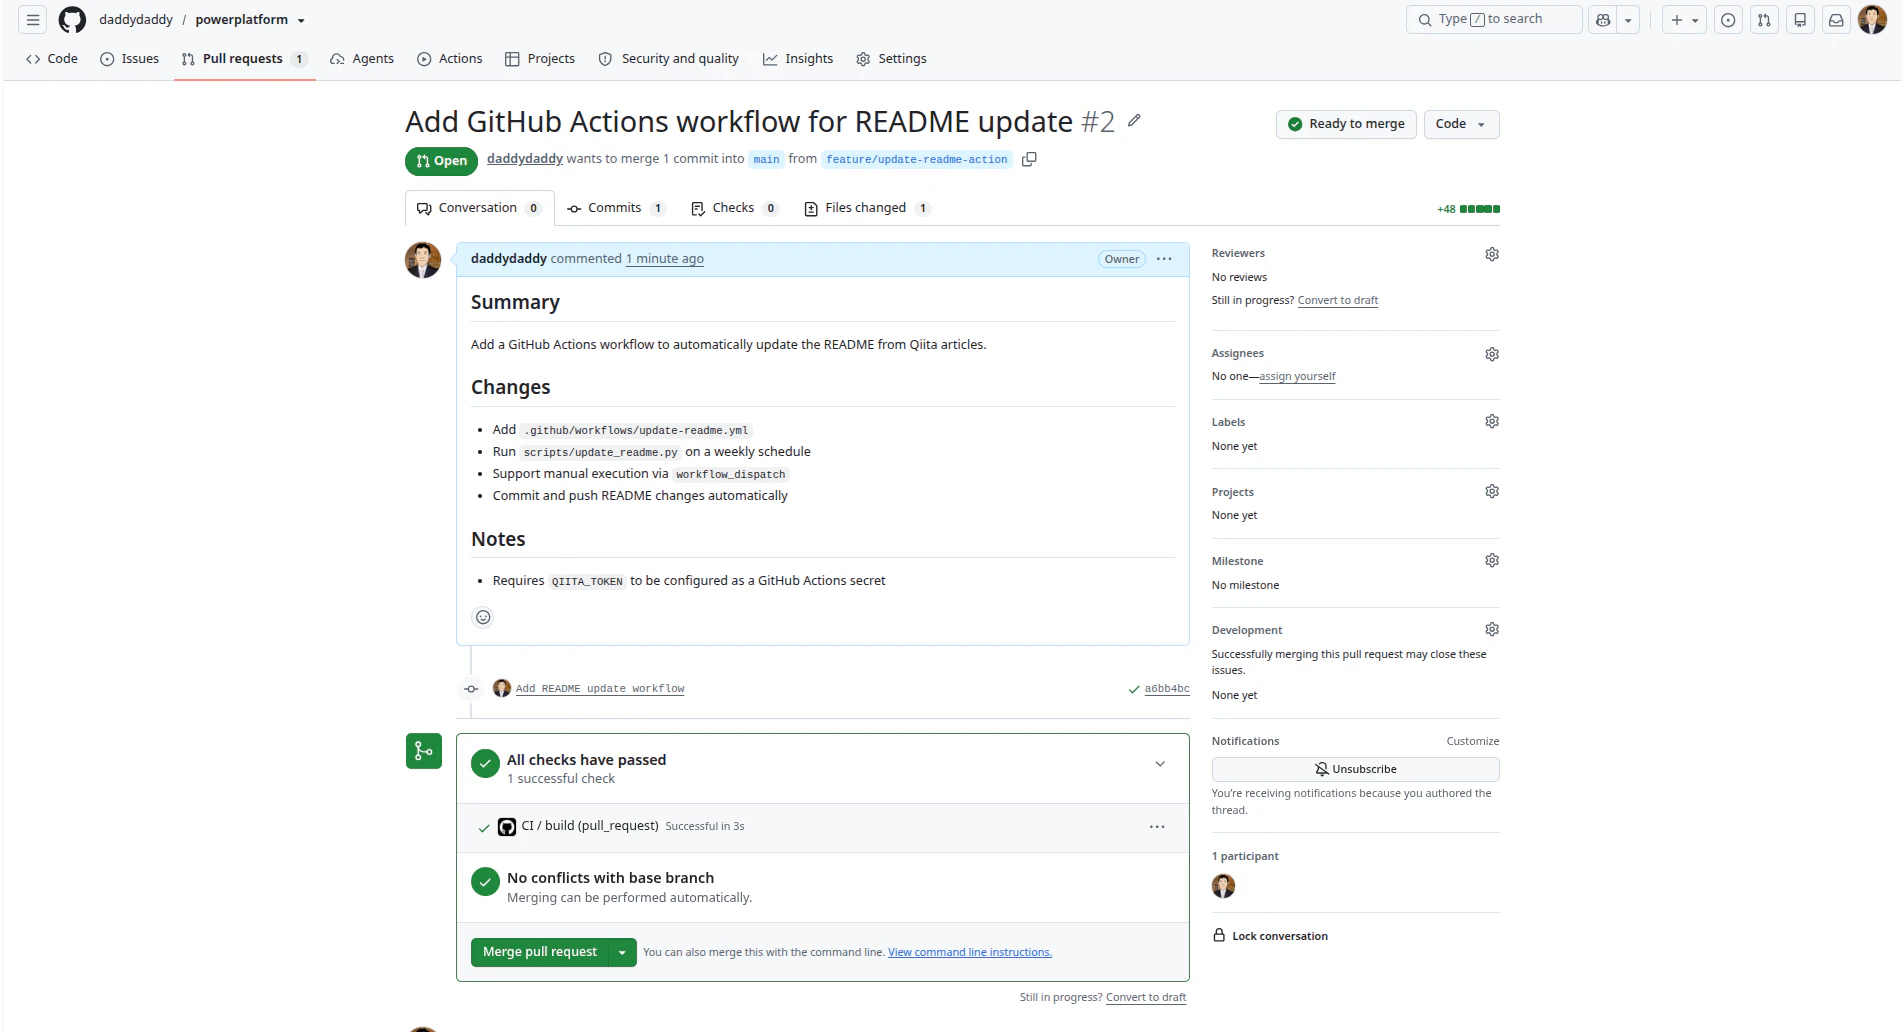Open the Issues tab
This screenshot has height=1032, width=1904.
(130, 59)
